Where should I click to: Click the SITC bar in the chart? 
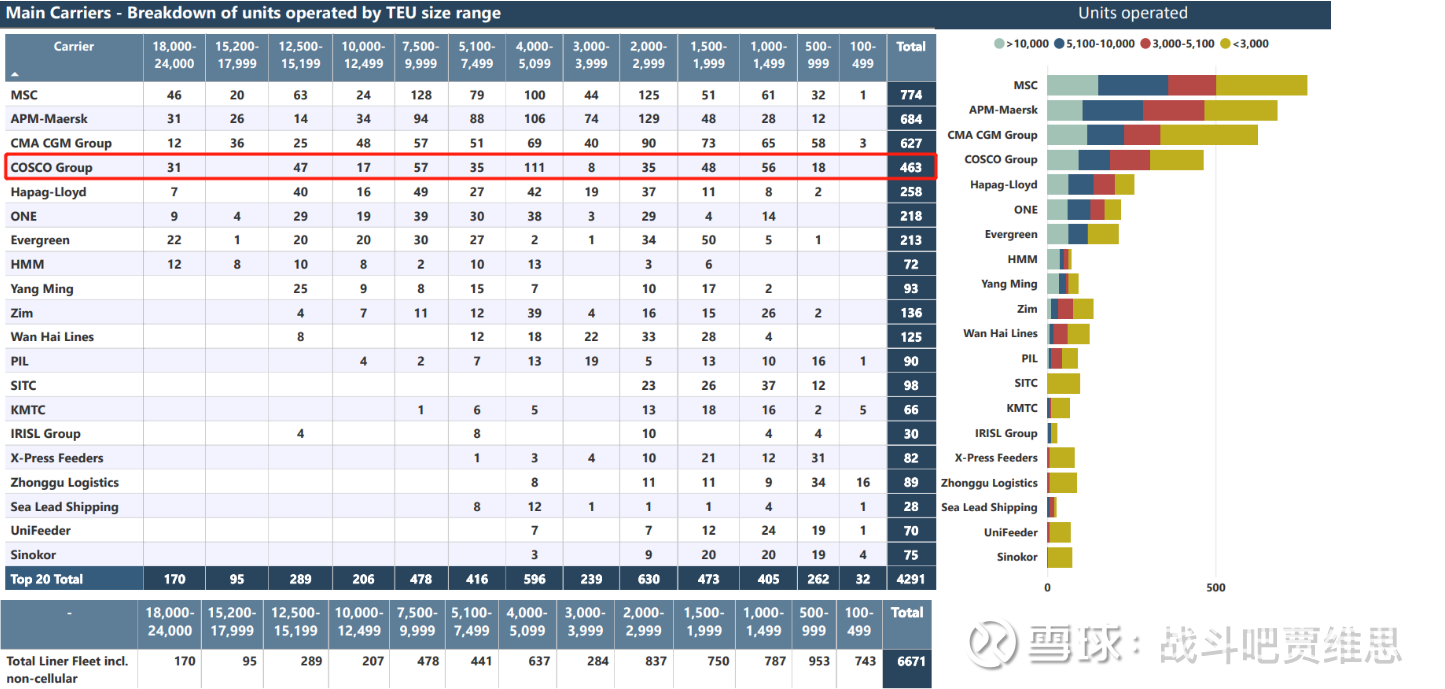1063,383
